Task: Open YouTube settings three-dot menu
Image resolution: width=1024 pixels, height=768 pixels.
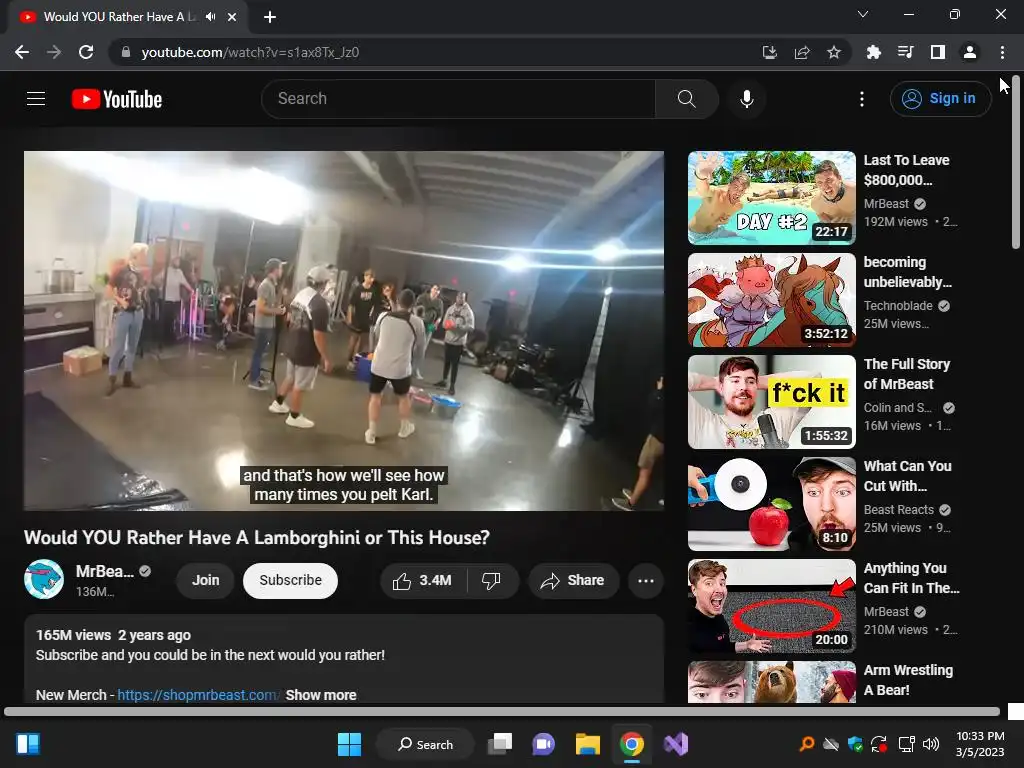Action: 862,99
